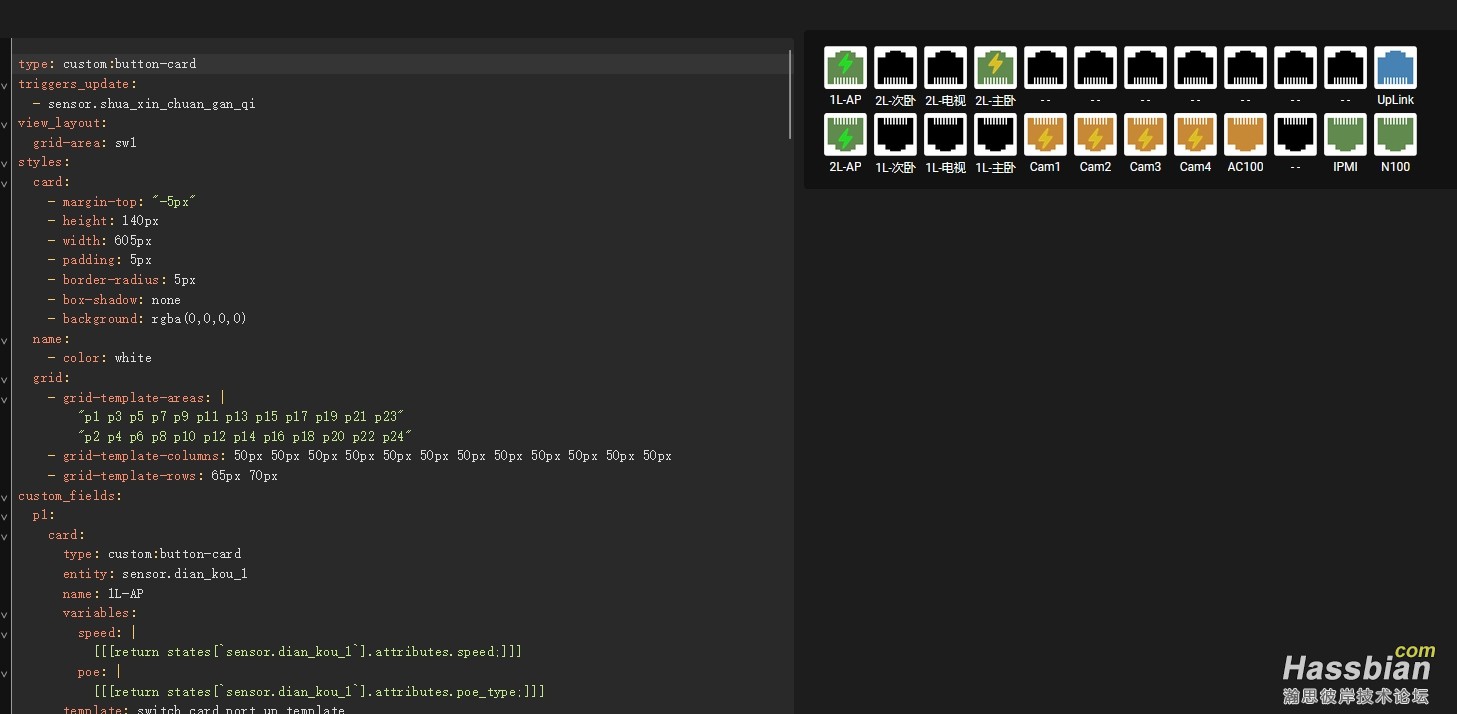
Task: Select the AC100 port icon
Action: pyautogui.click(x=1245, y=135)
